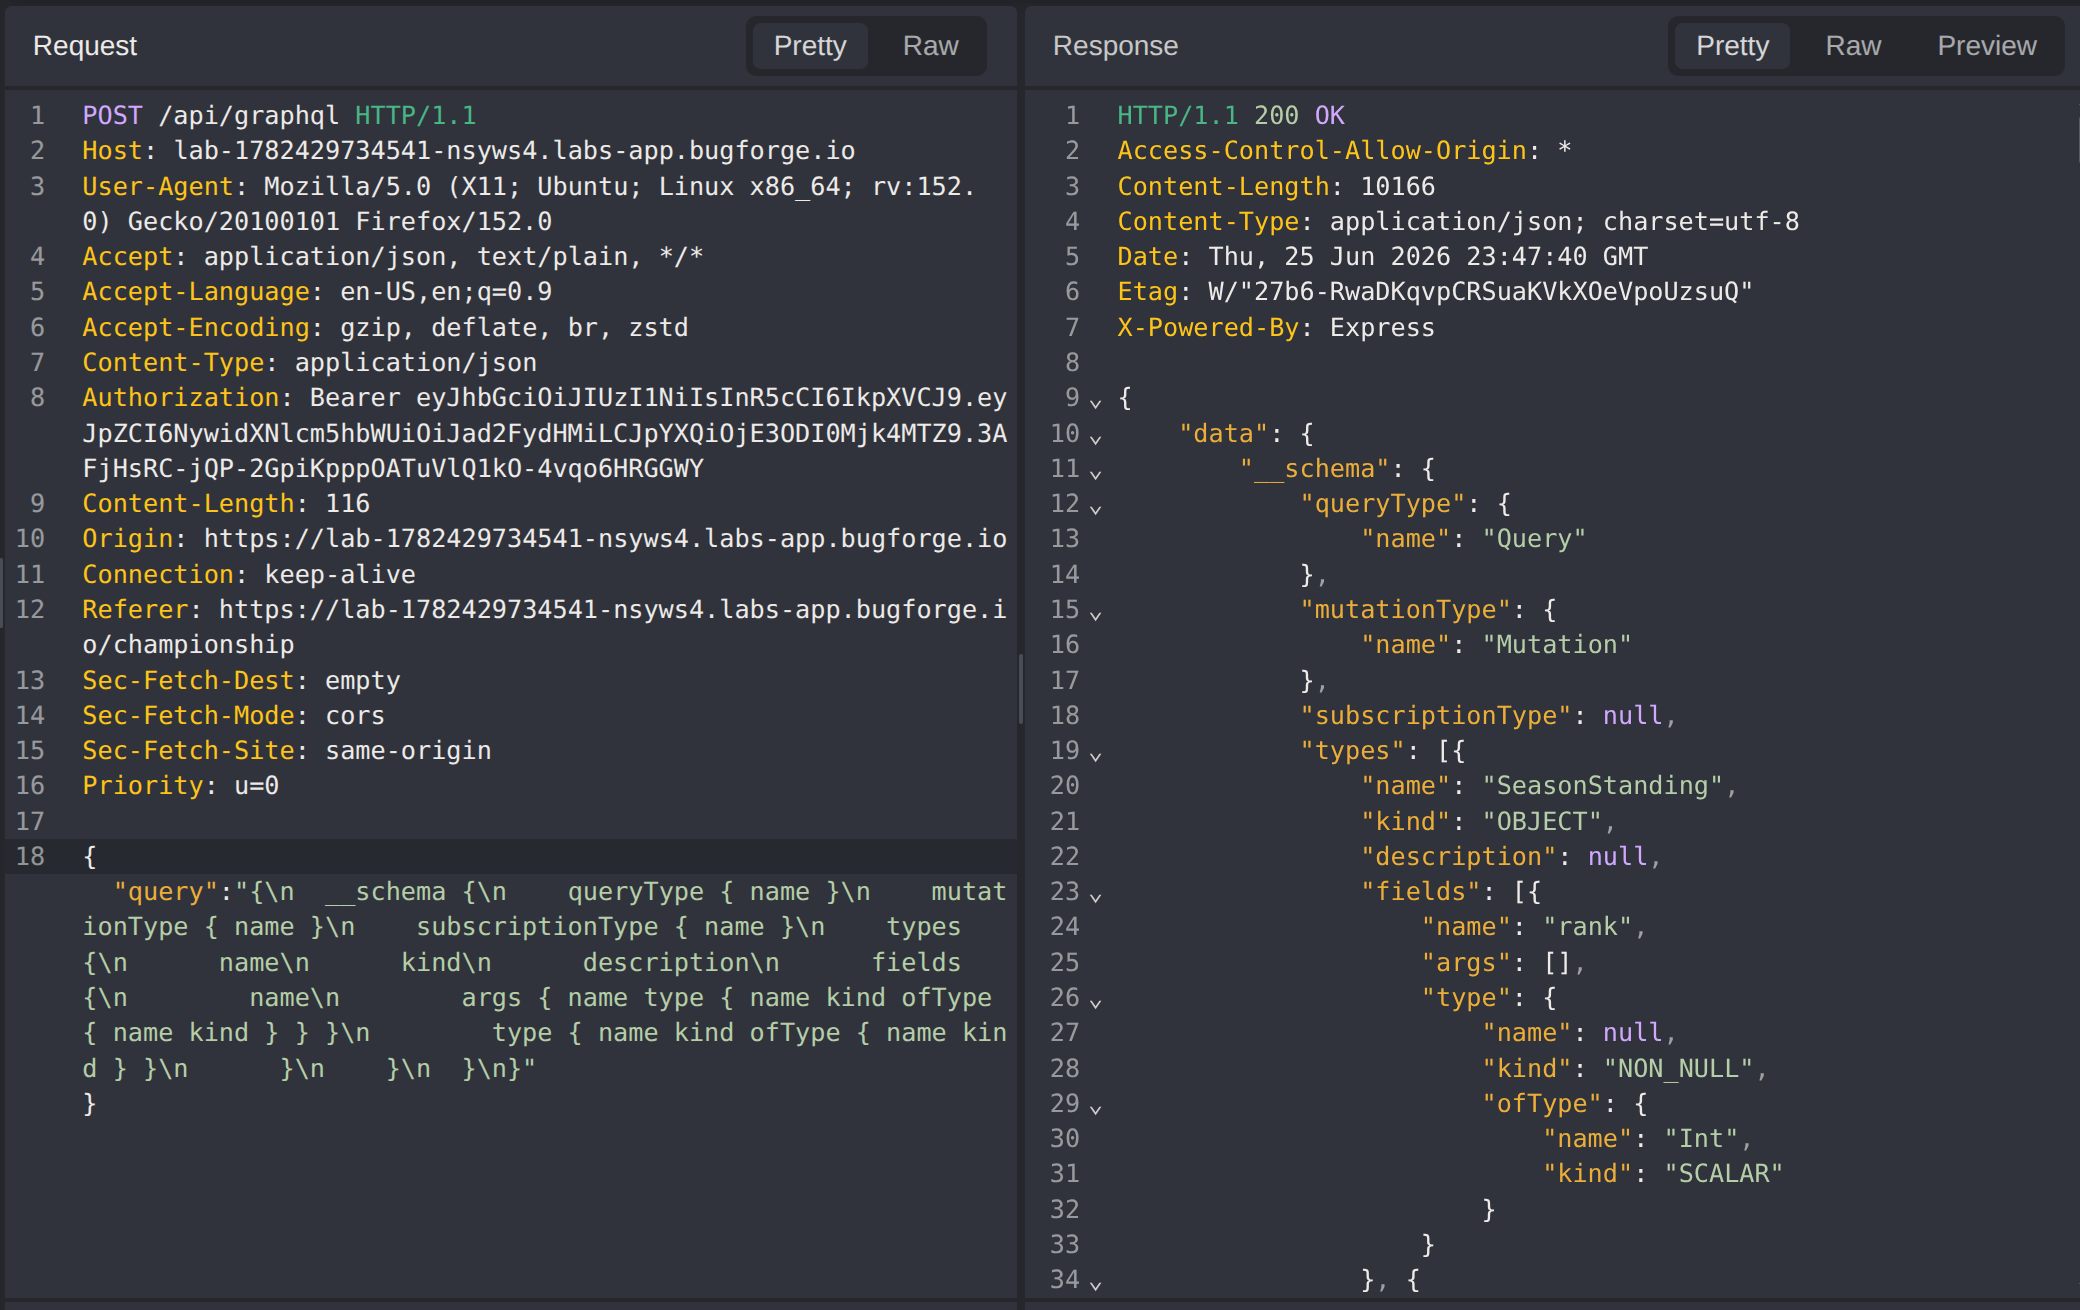This screenshot has width=2080, height=1310.
Task: Switch Request view to Pretty tab
Action: coord(809,46)
